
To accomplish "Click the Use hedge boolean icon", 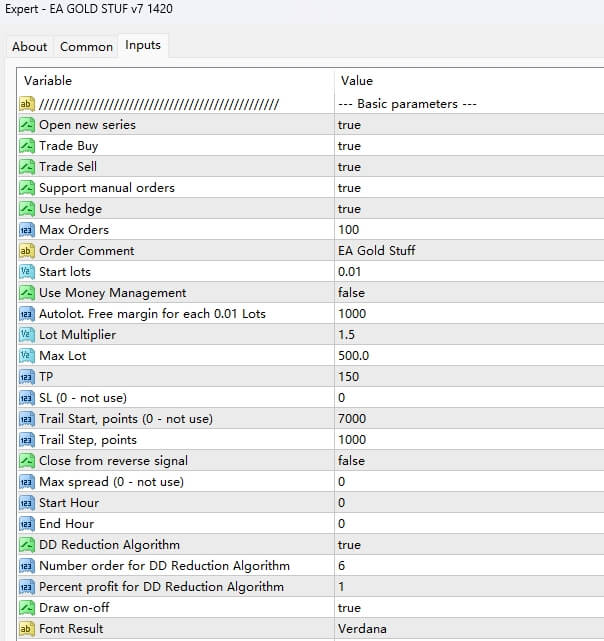I will pos(27,209).
